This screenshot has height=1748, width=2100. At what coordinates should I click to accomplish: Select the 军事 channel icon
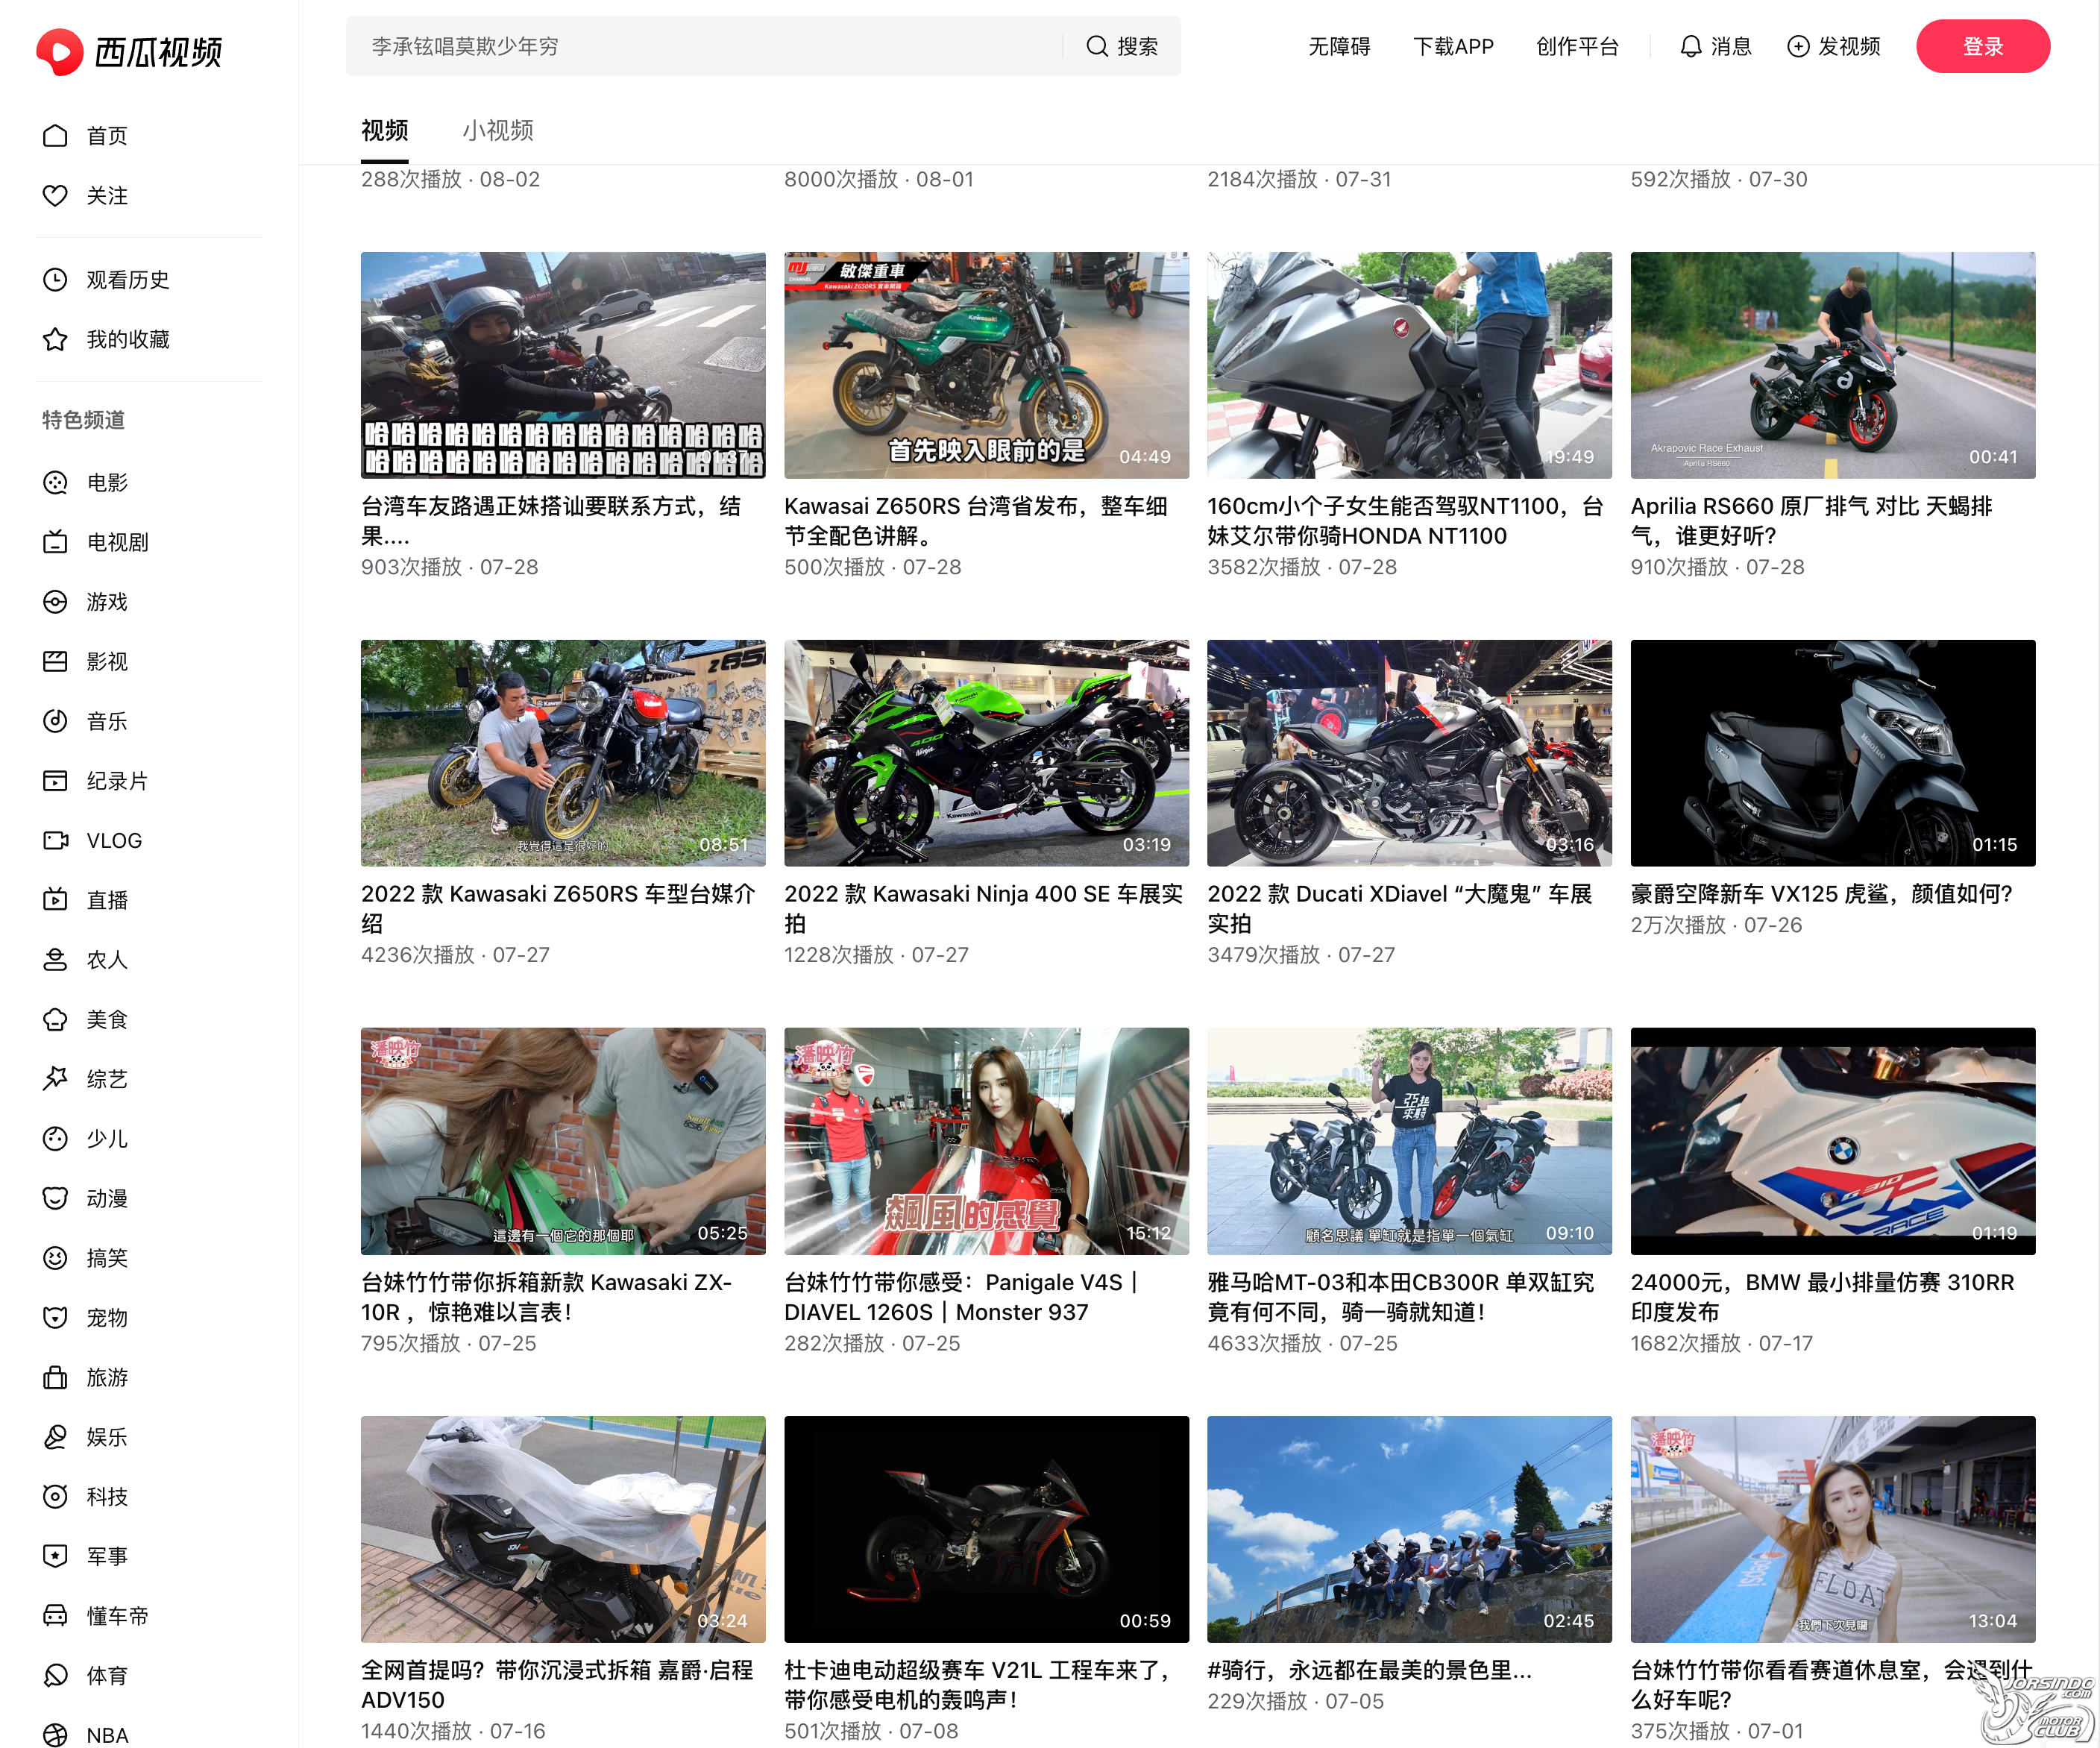(55, 1557)
